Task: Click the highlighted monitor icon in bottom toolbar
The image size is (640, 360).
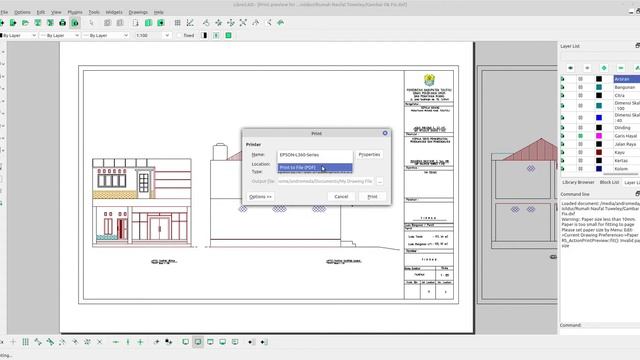Action: click(198, 342)
